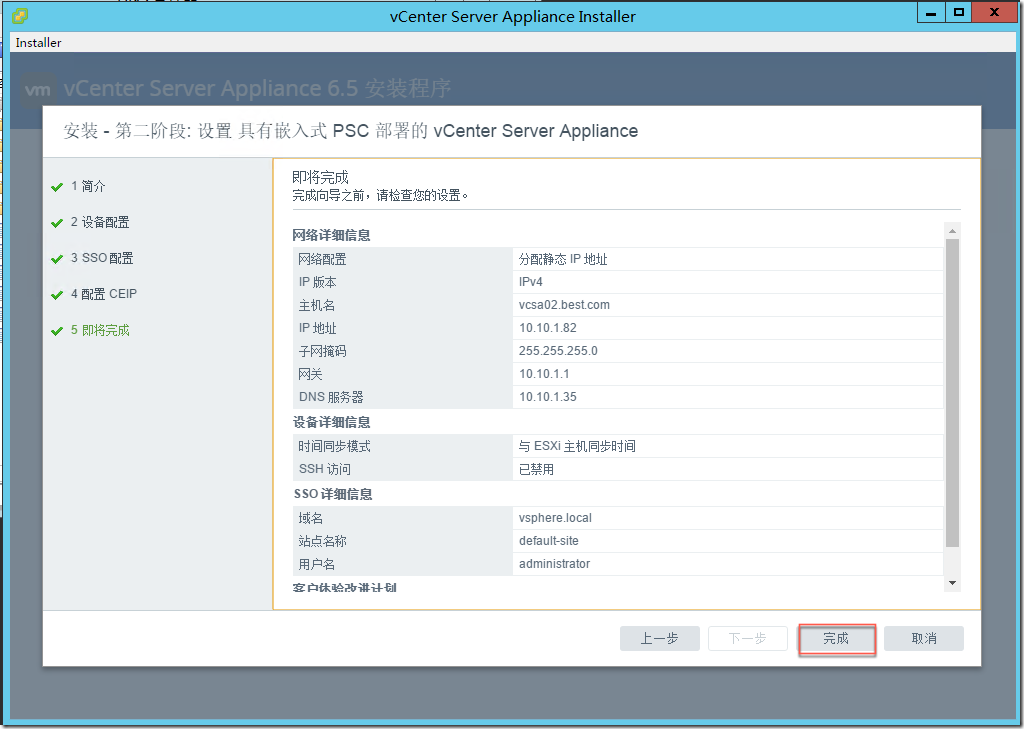Image resolution: width=1024 pixels, height=729 pixels.
Task: Click the disabled 下一步 button
Action: pyautogui.click(x=748, y=638)
